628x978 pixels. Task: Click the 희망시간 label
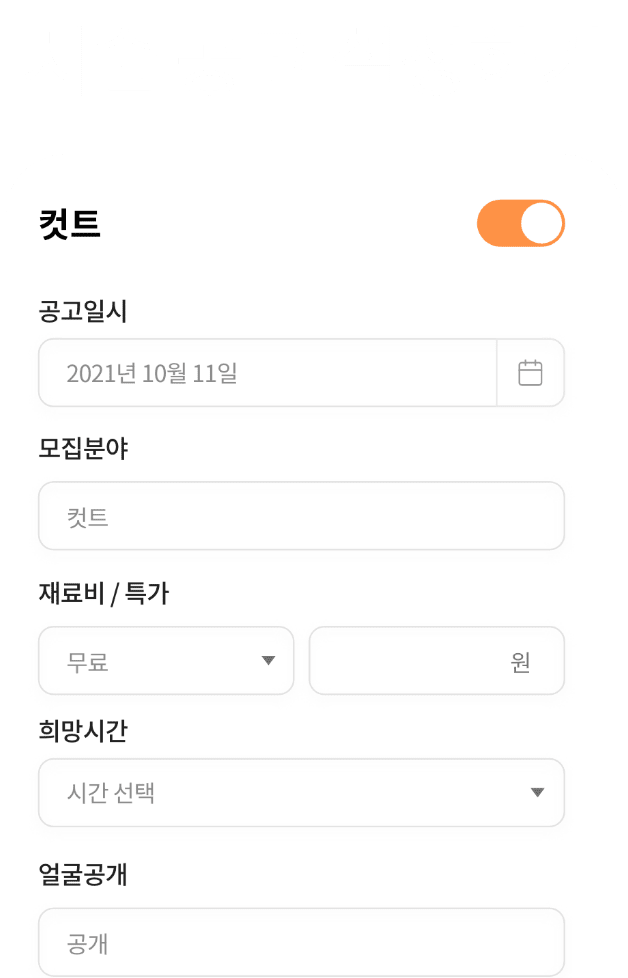pyautogui.click(x=83, y=730)
